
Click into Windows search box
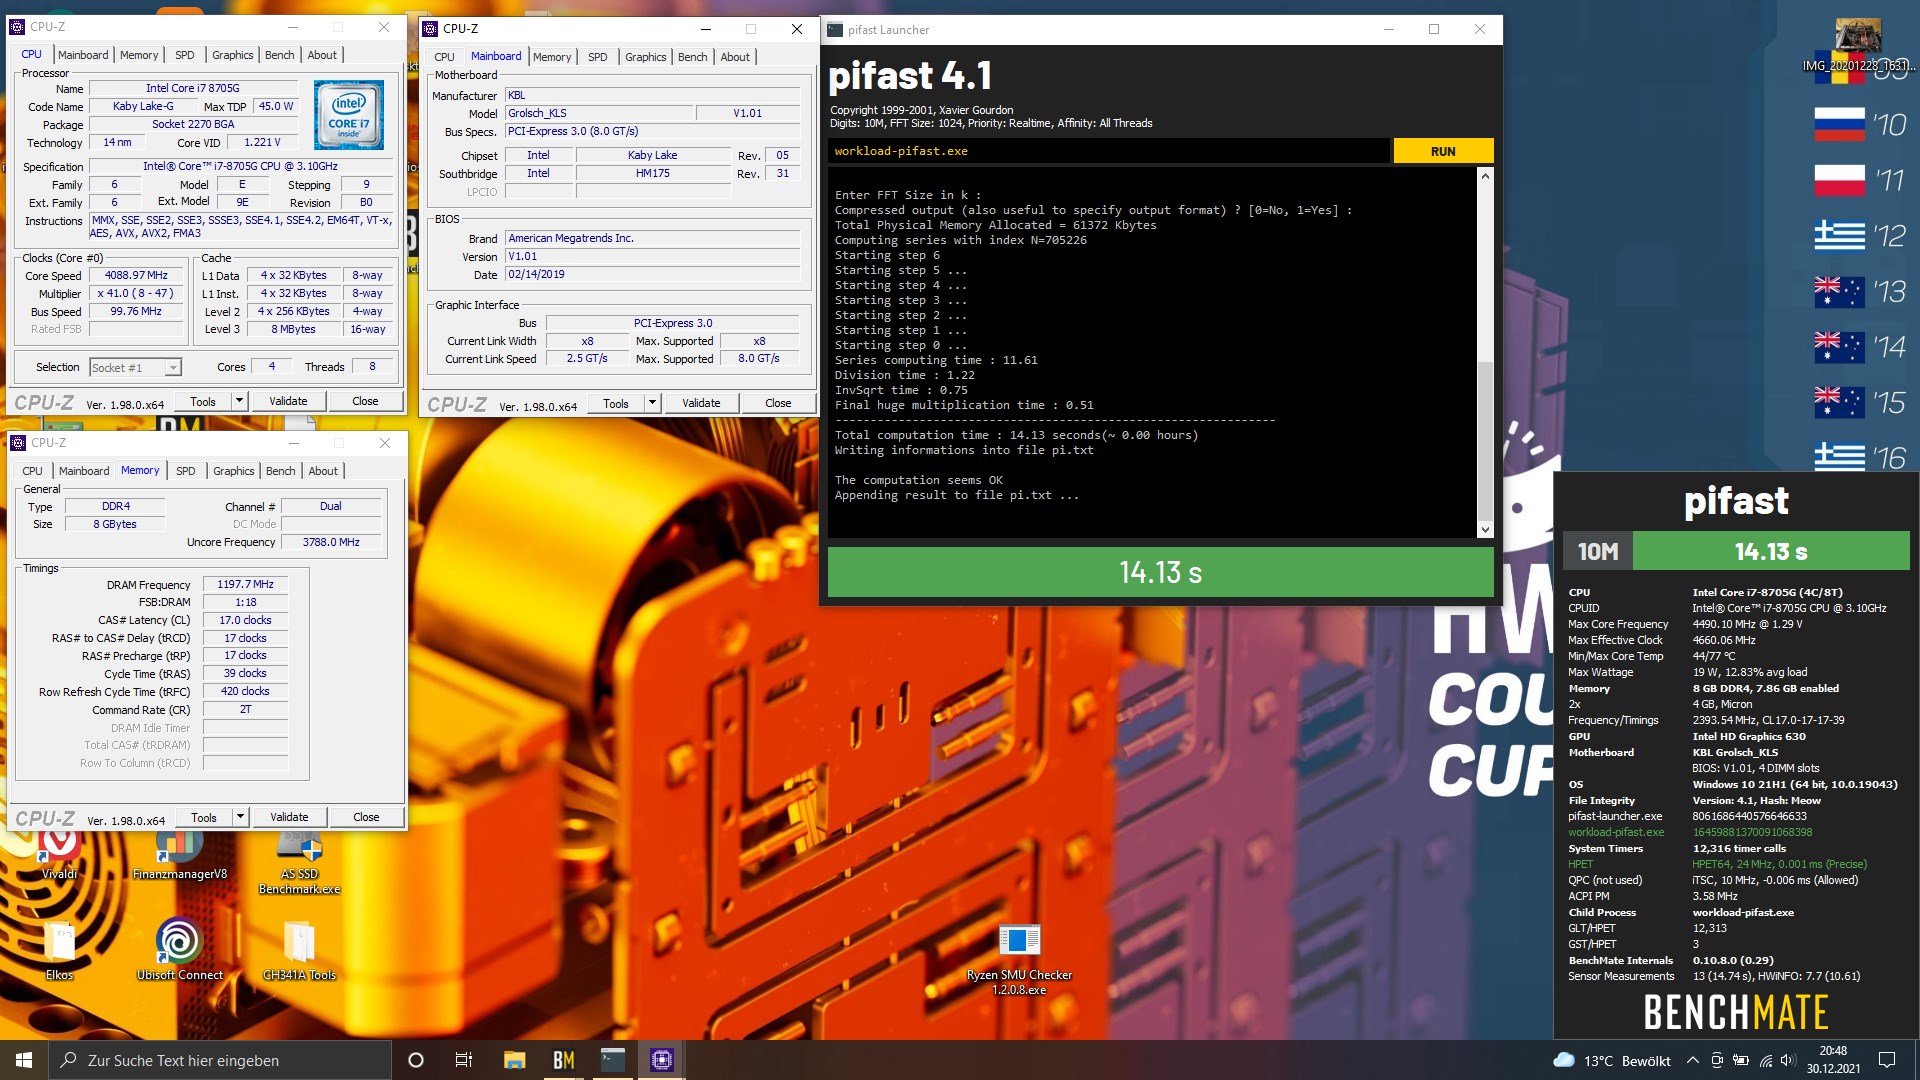220,1060
